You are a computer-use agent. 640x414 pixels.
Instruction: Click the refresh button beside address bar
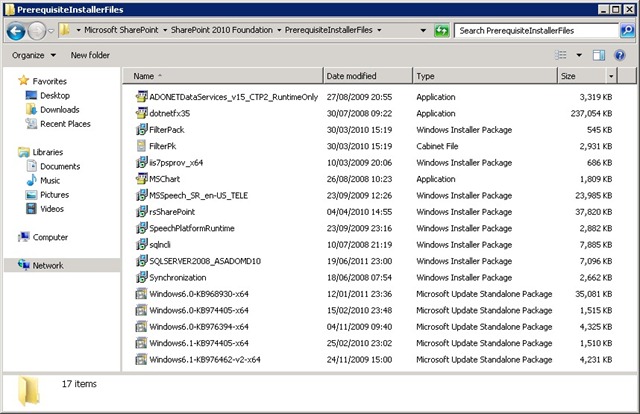pyautogui.click(x=441, y=31)
